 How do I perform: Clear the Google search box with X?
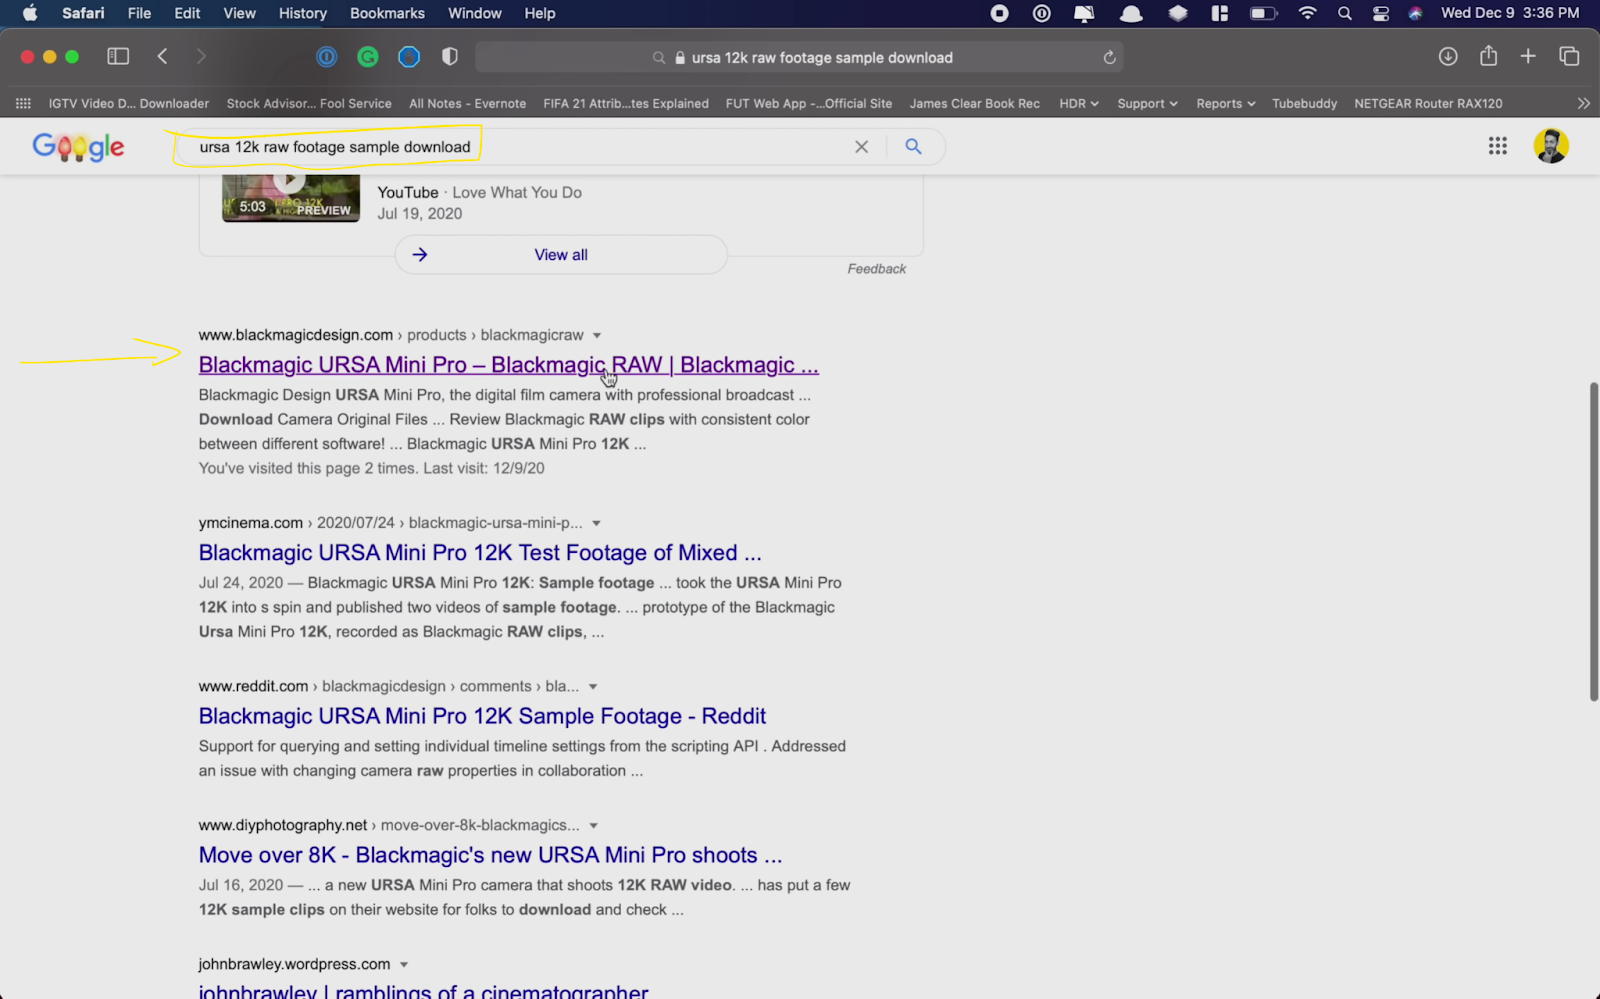coord(861,147)
